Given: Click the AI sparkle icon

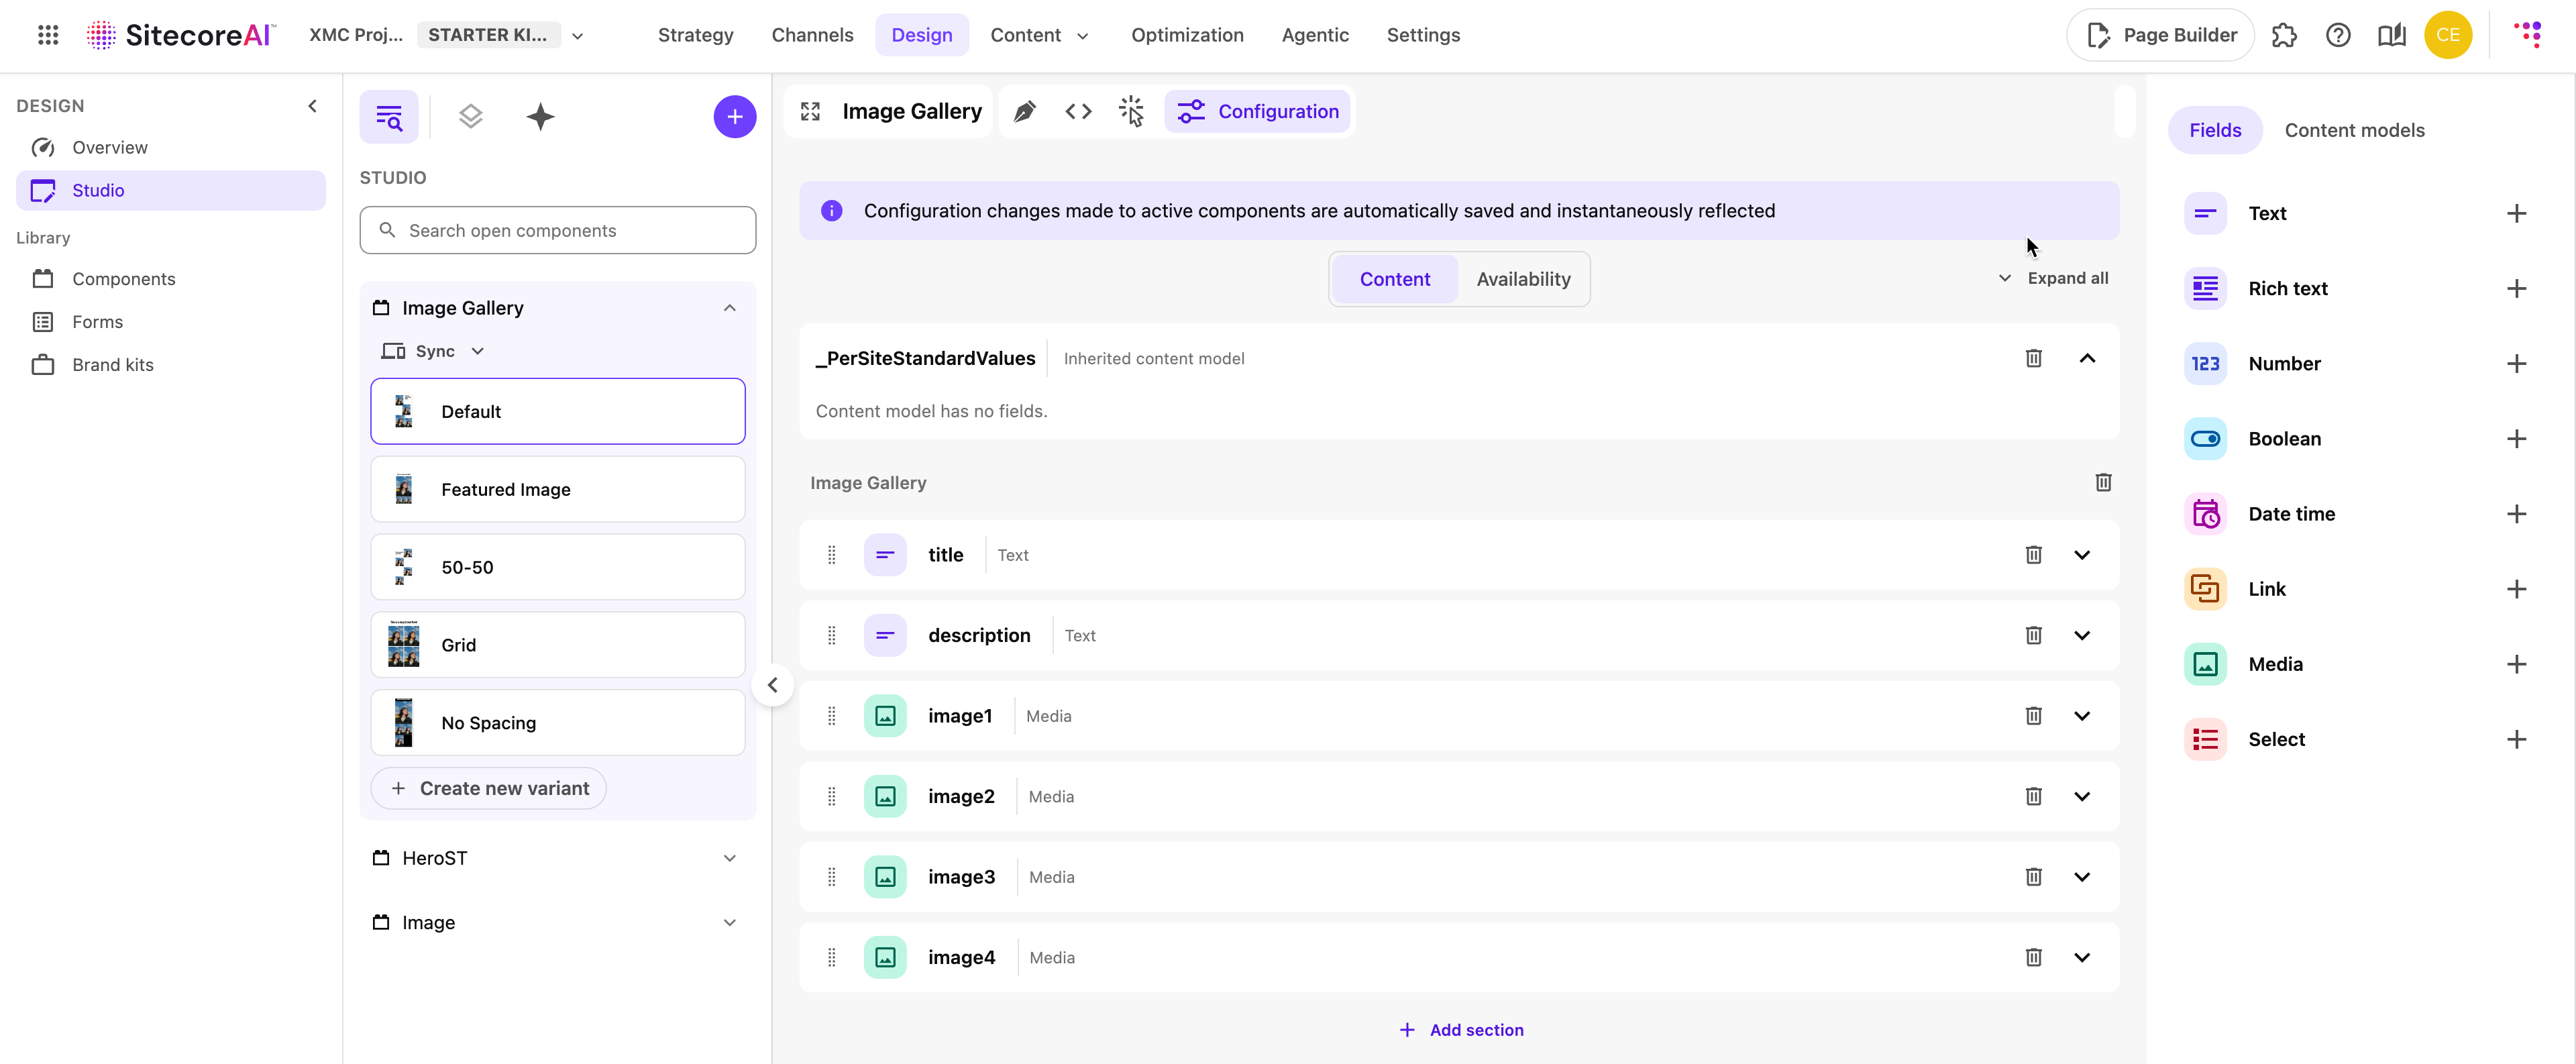Looking at the screenshot, I should 540,117.
